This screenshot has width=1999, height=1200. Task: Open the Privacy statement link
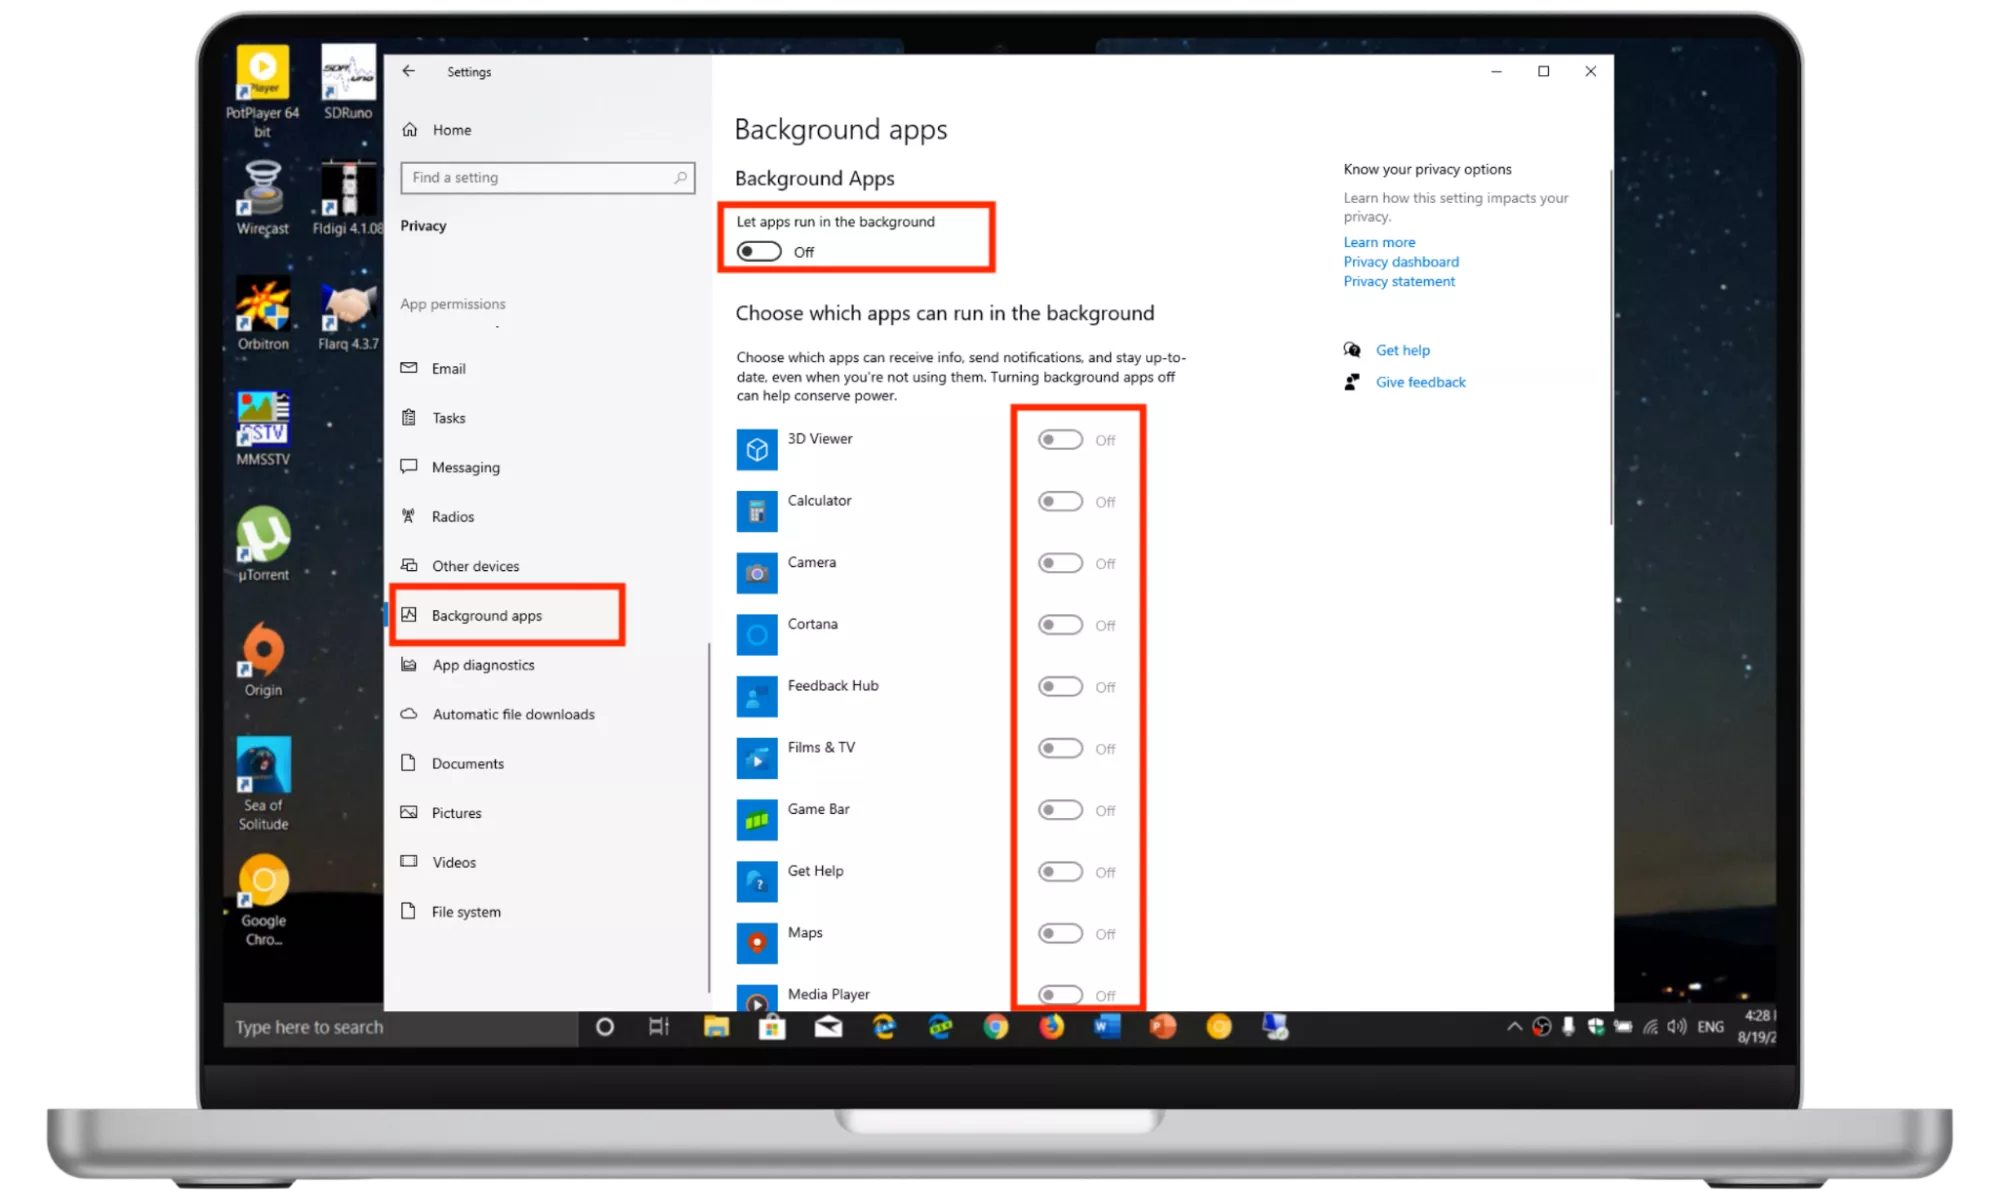(1399, 281)
